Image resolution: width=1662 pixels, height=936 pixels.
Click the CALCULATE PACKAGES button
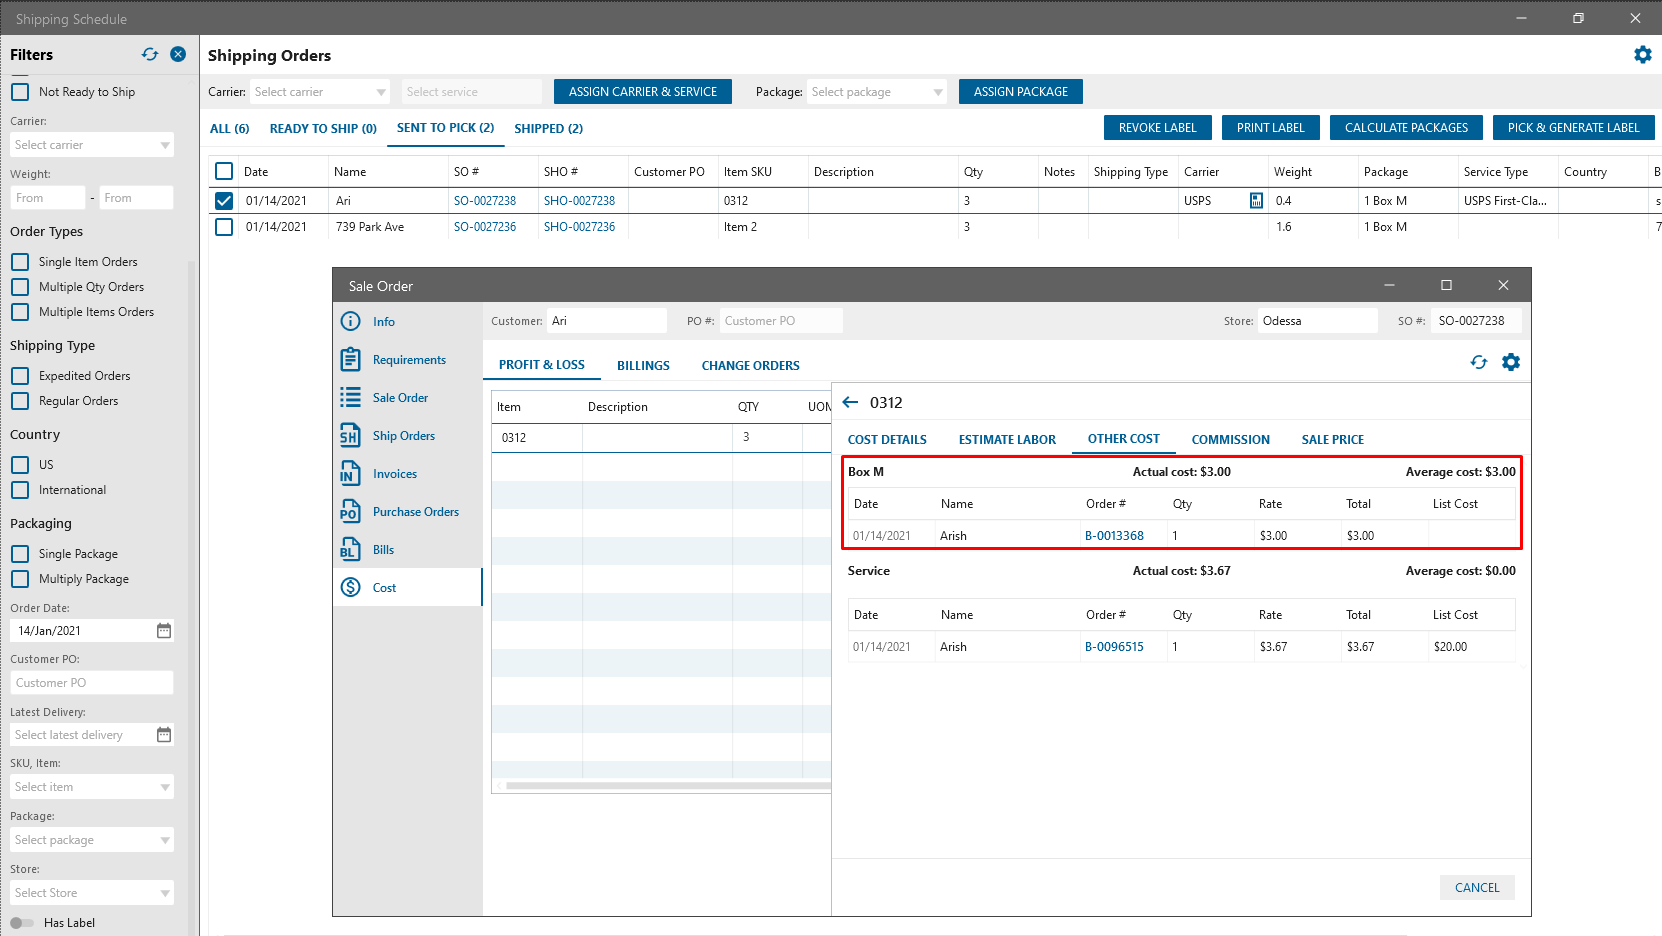[1406, 128]
